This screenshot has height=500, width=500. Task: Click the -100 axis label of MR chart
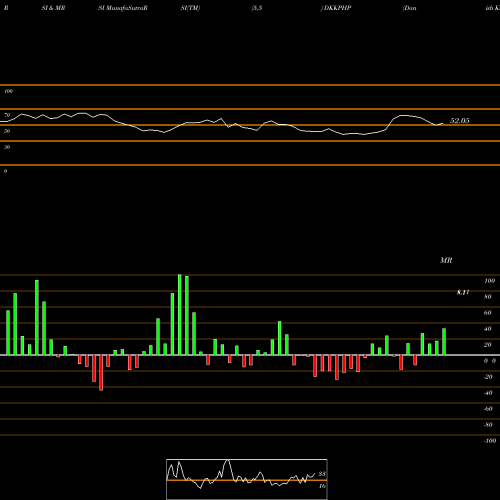tap(490, 441)
